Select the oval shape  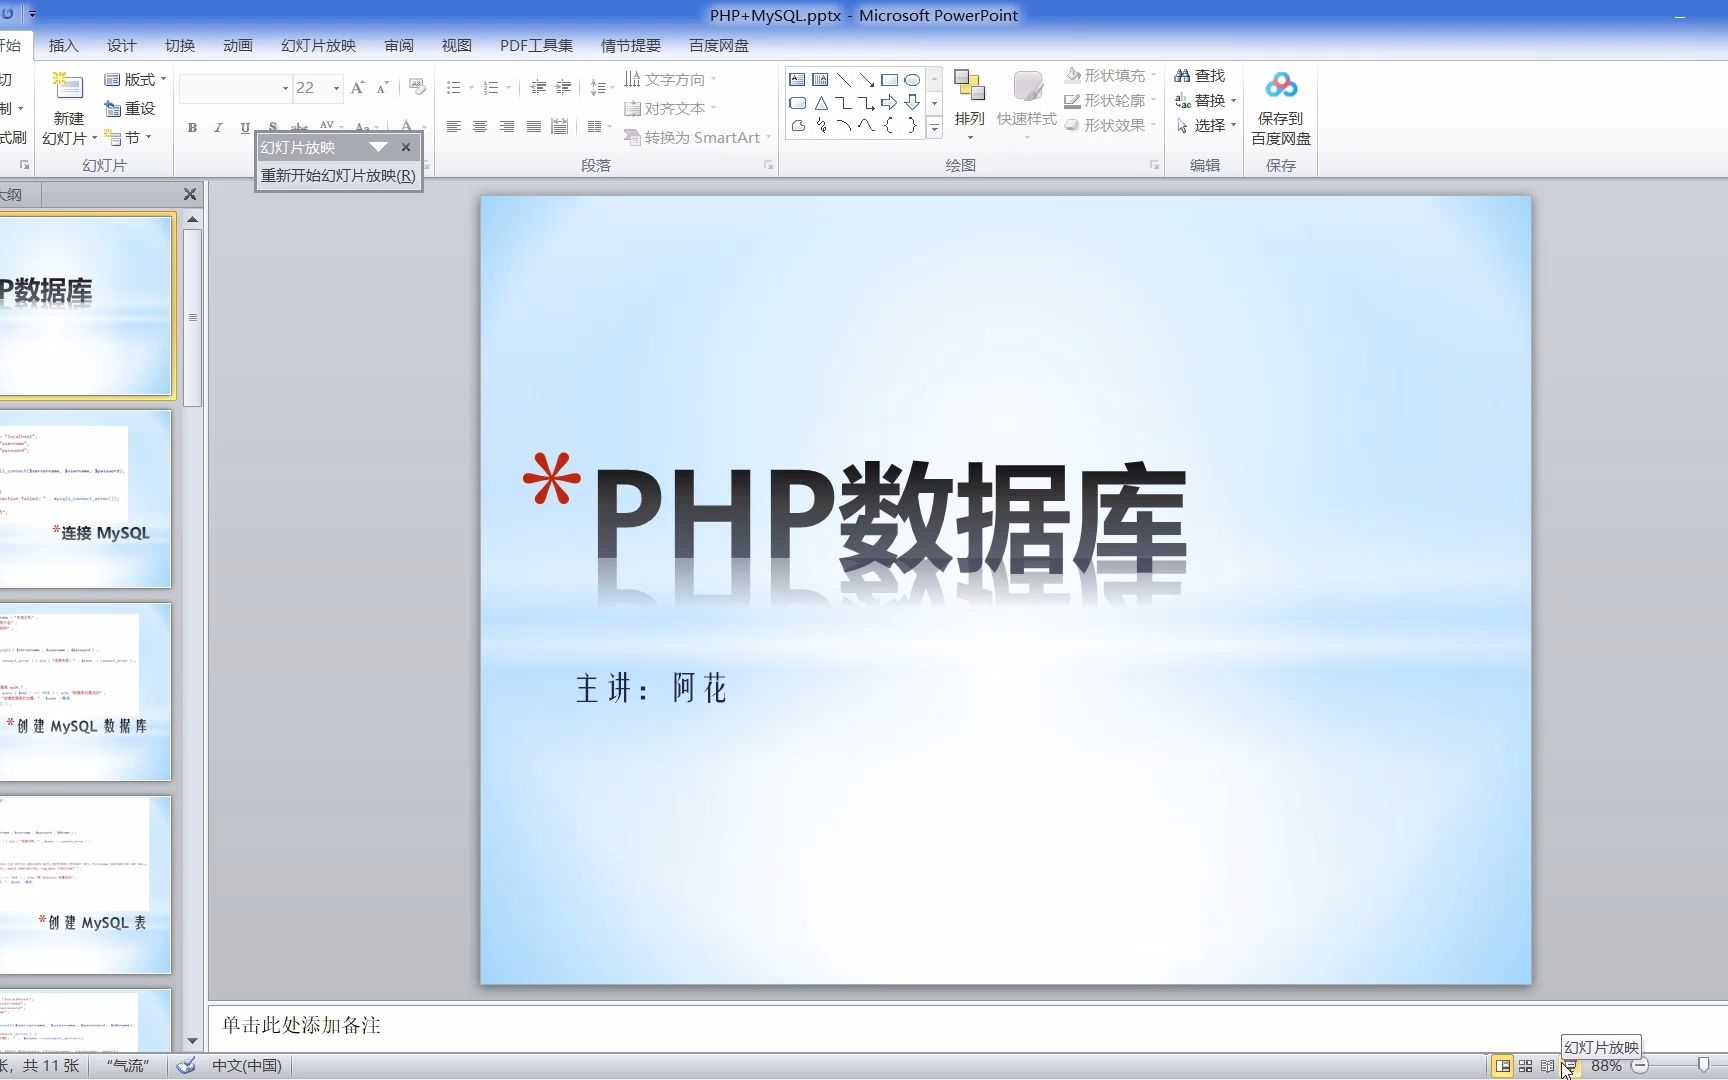912,79
